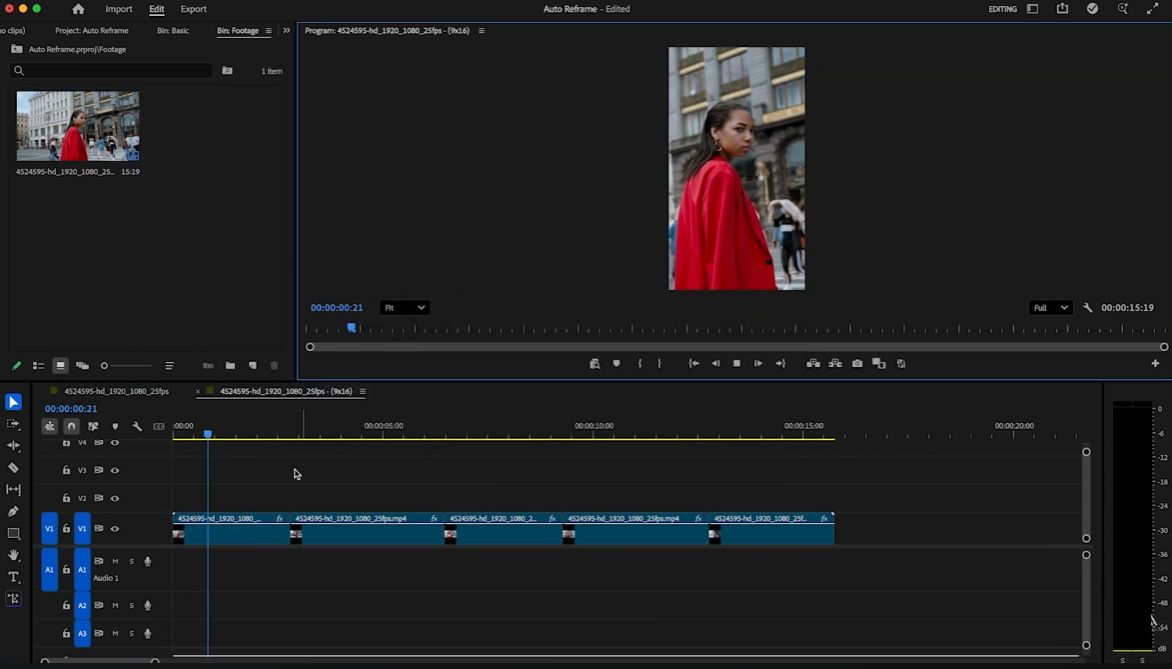Open the Fit zoom level dropdown
1172x669 pixels.
(404, 307)
